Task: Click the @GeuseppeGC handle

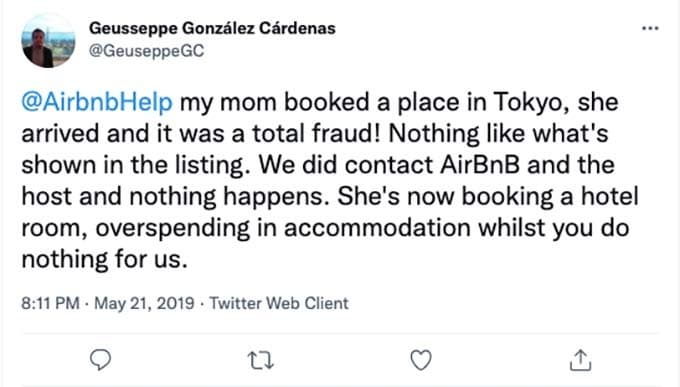Action: [147, 51]
